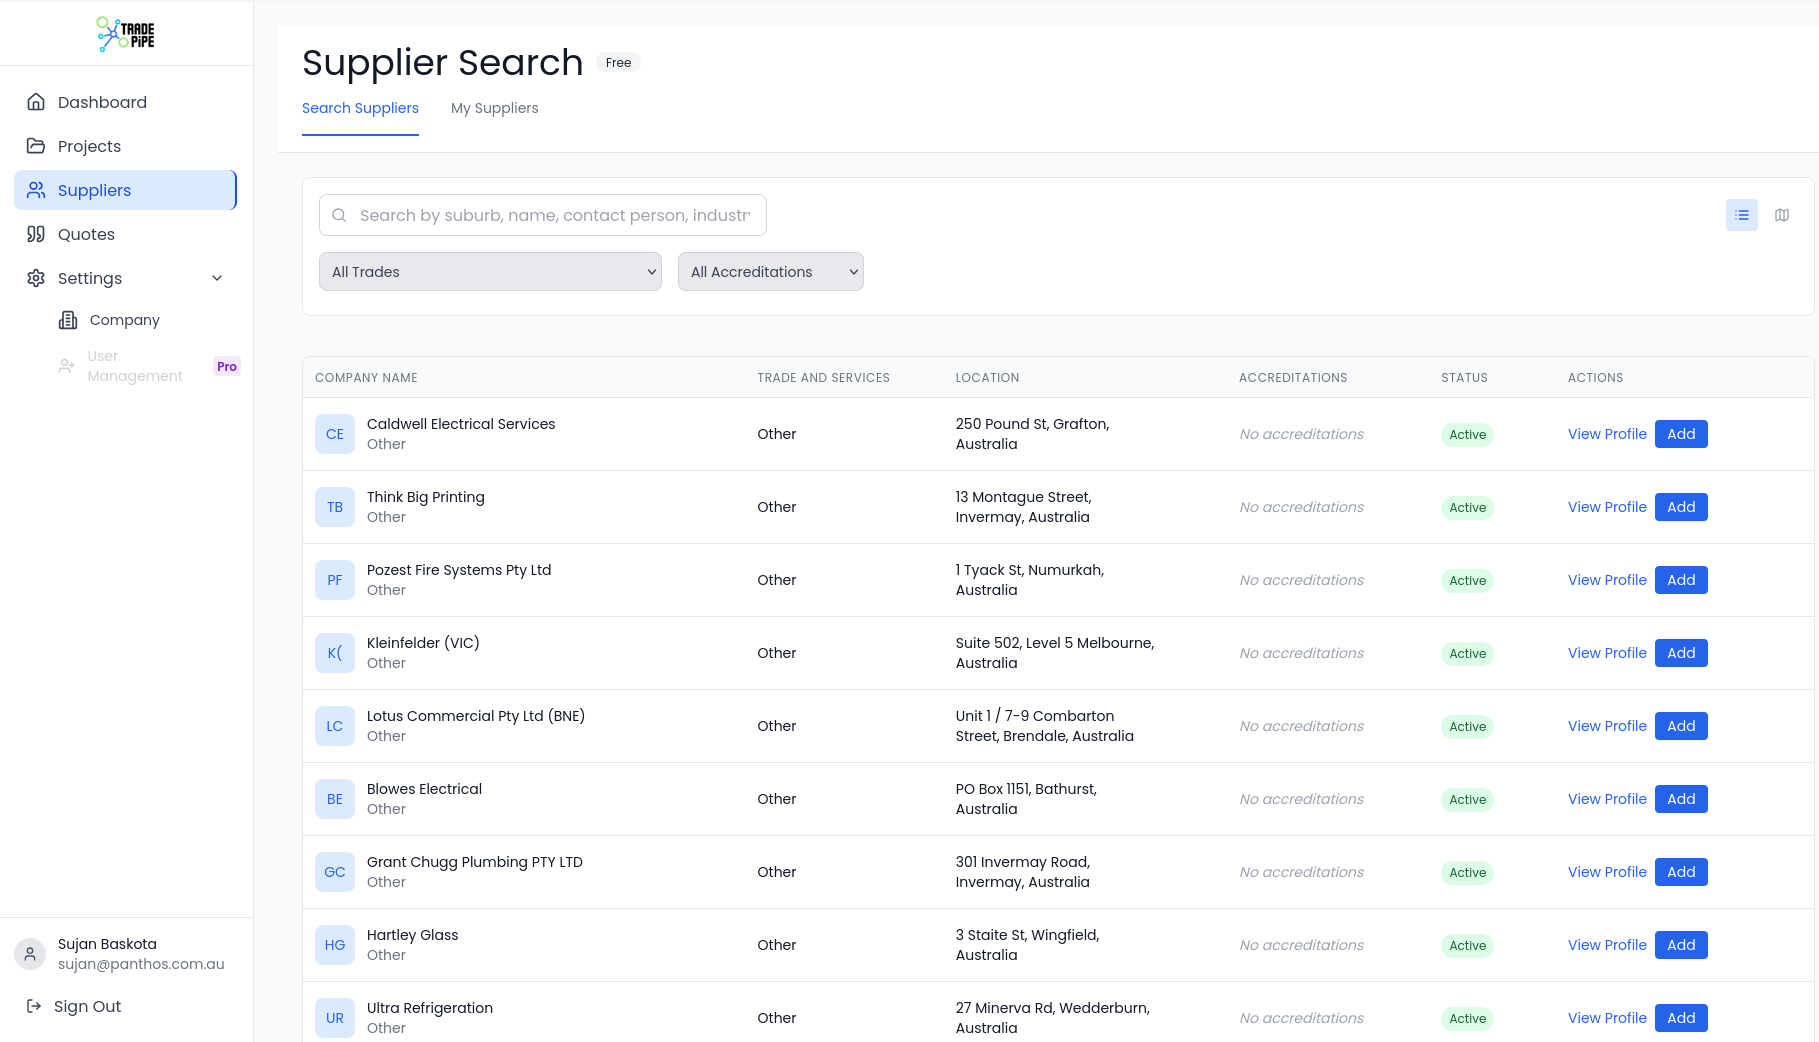Click the Sign Out icon

(34, 1006)
